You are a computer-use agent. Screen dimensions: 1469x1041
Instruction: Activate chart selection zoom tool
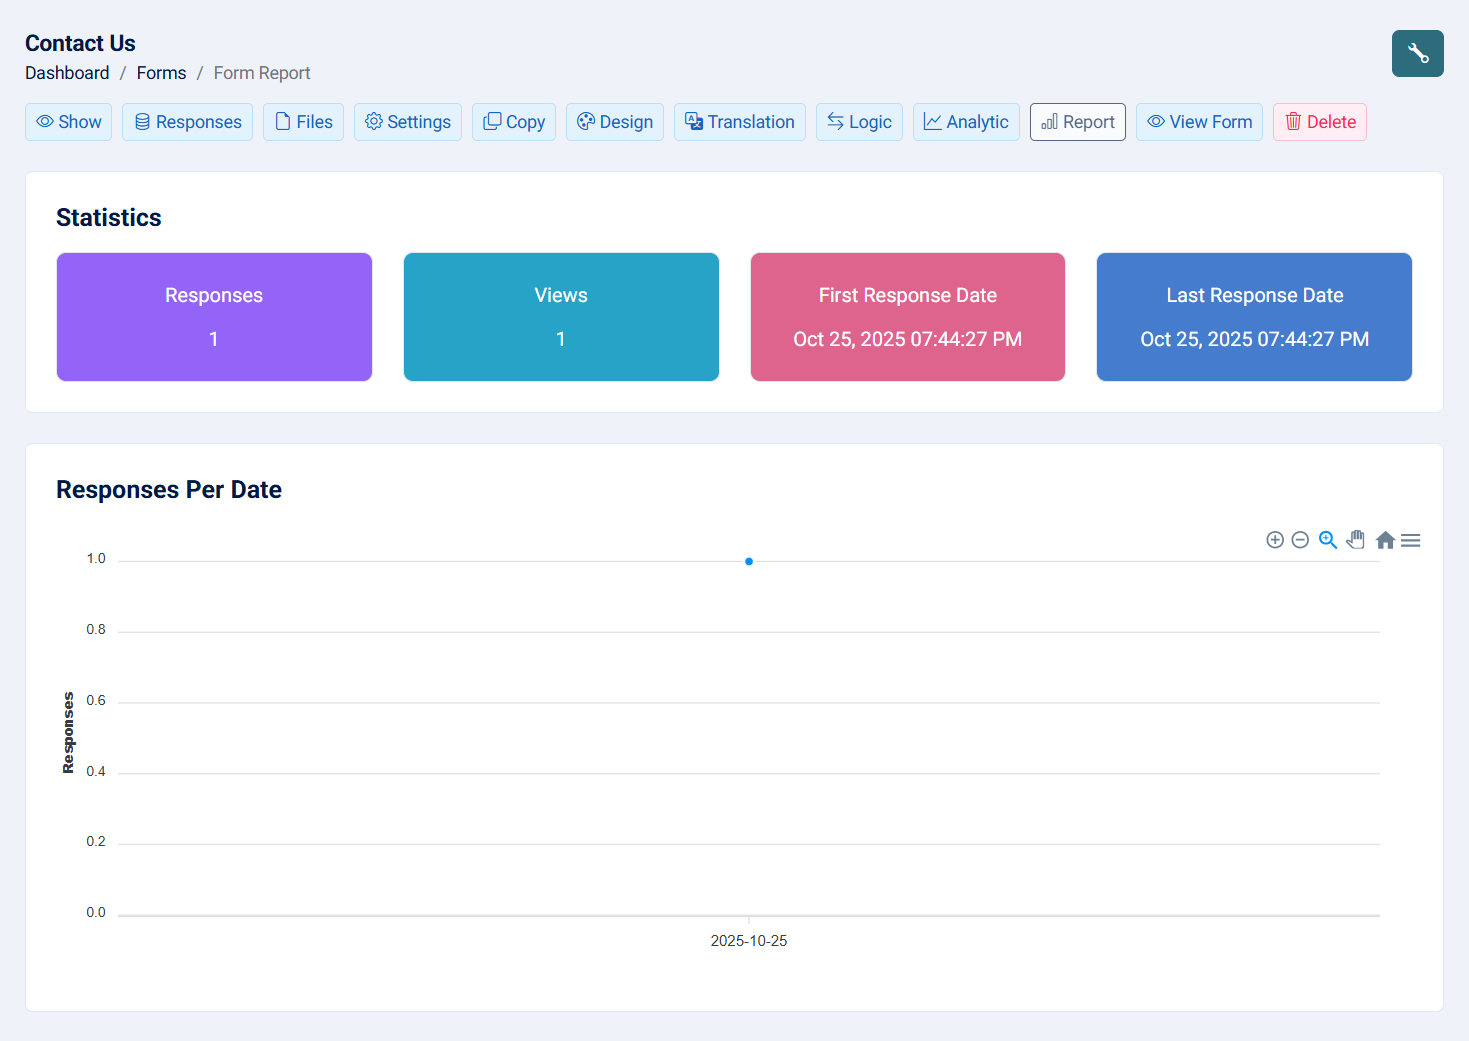[x=1327, y=540]
